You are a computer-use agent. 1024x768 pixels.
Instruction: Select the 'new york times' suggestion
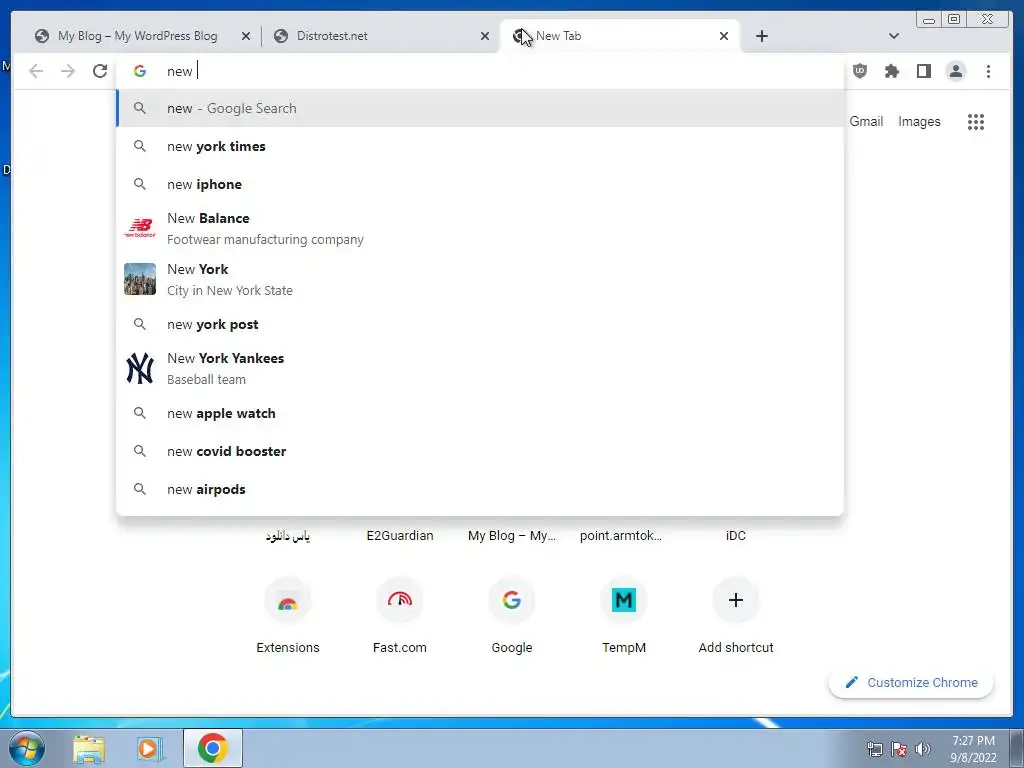tap(480, 146)
